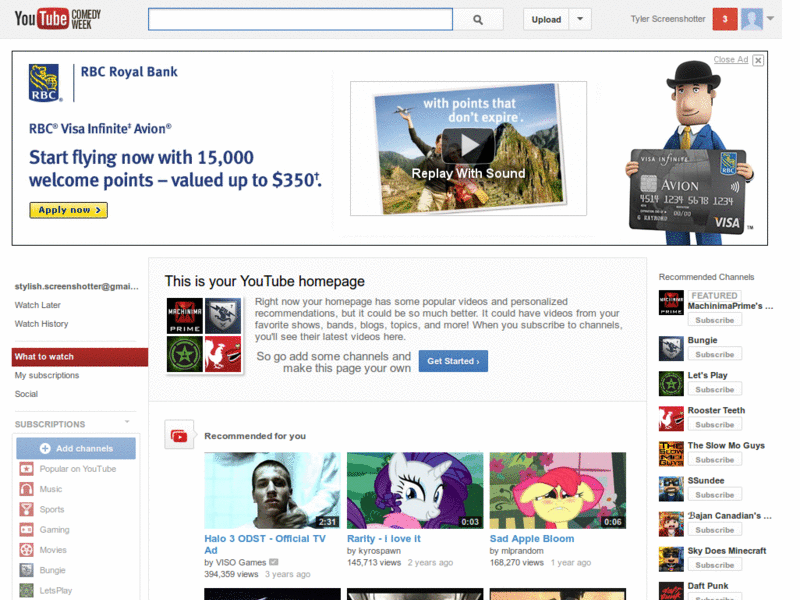Image resolution: width=800 pixels, height=600 pixels.
Task: Click Bungie avatar in Recommended Channels
Action: 671,348
